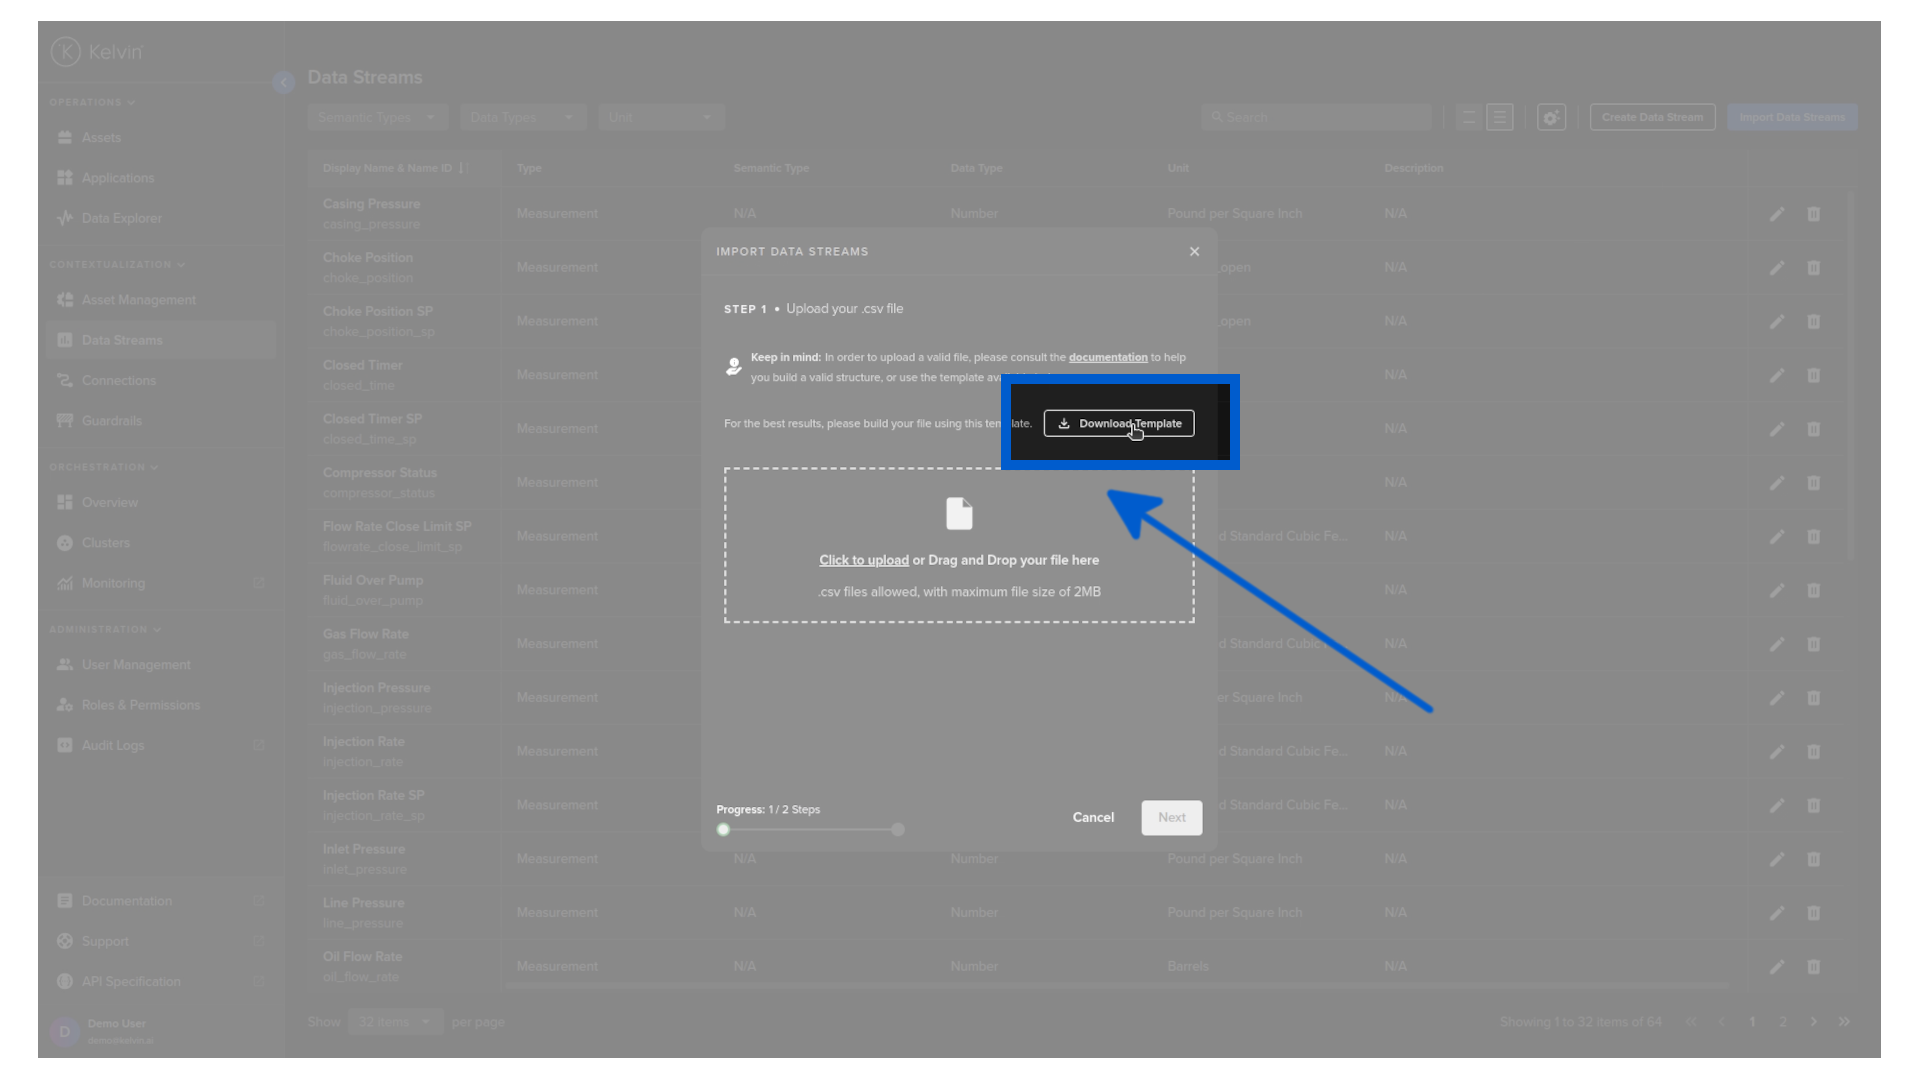Click the file icon in the drop zone

(959, 513)
